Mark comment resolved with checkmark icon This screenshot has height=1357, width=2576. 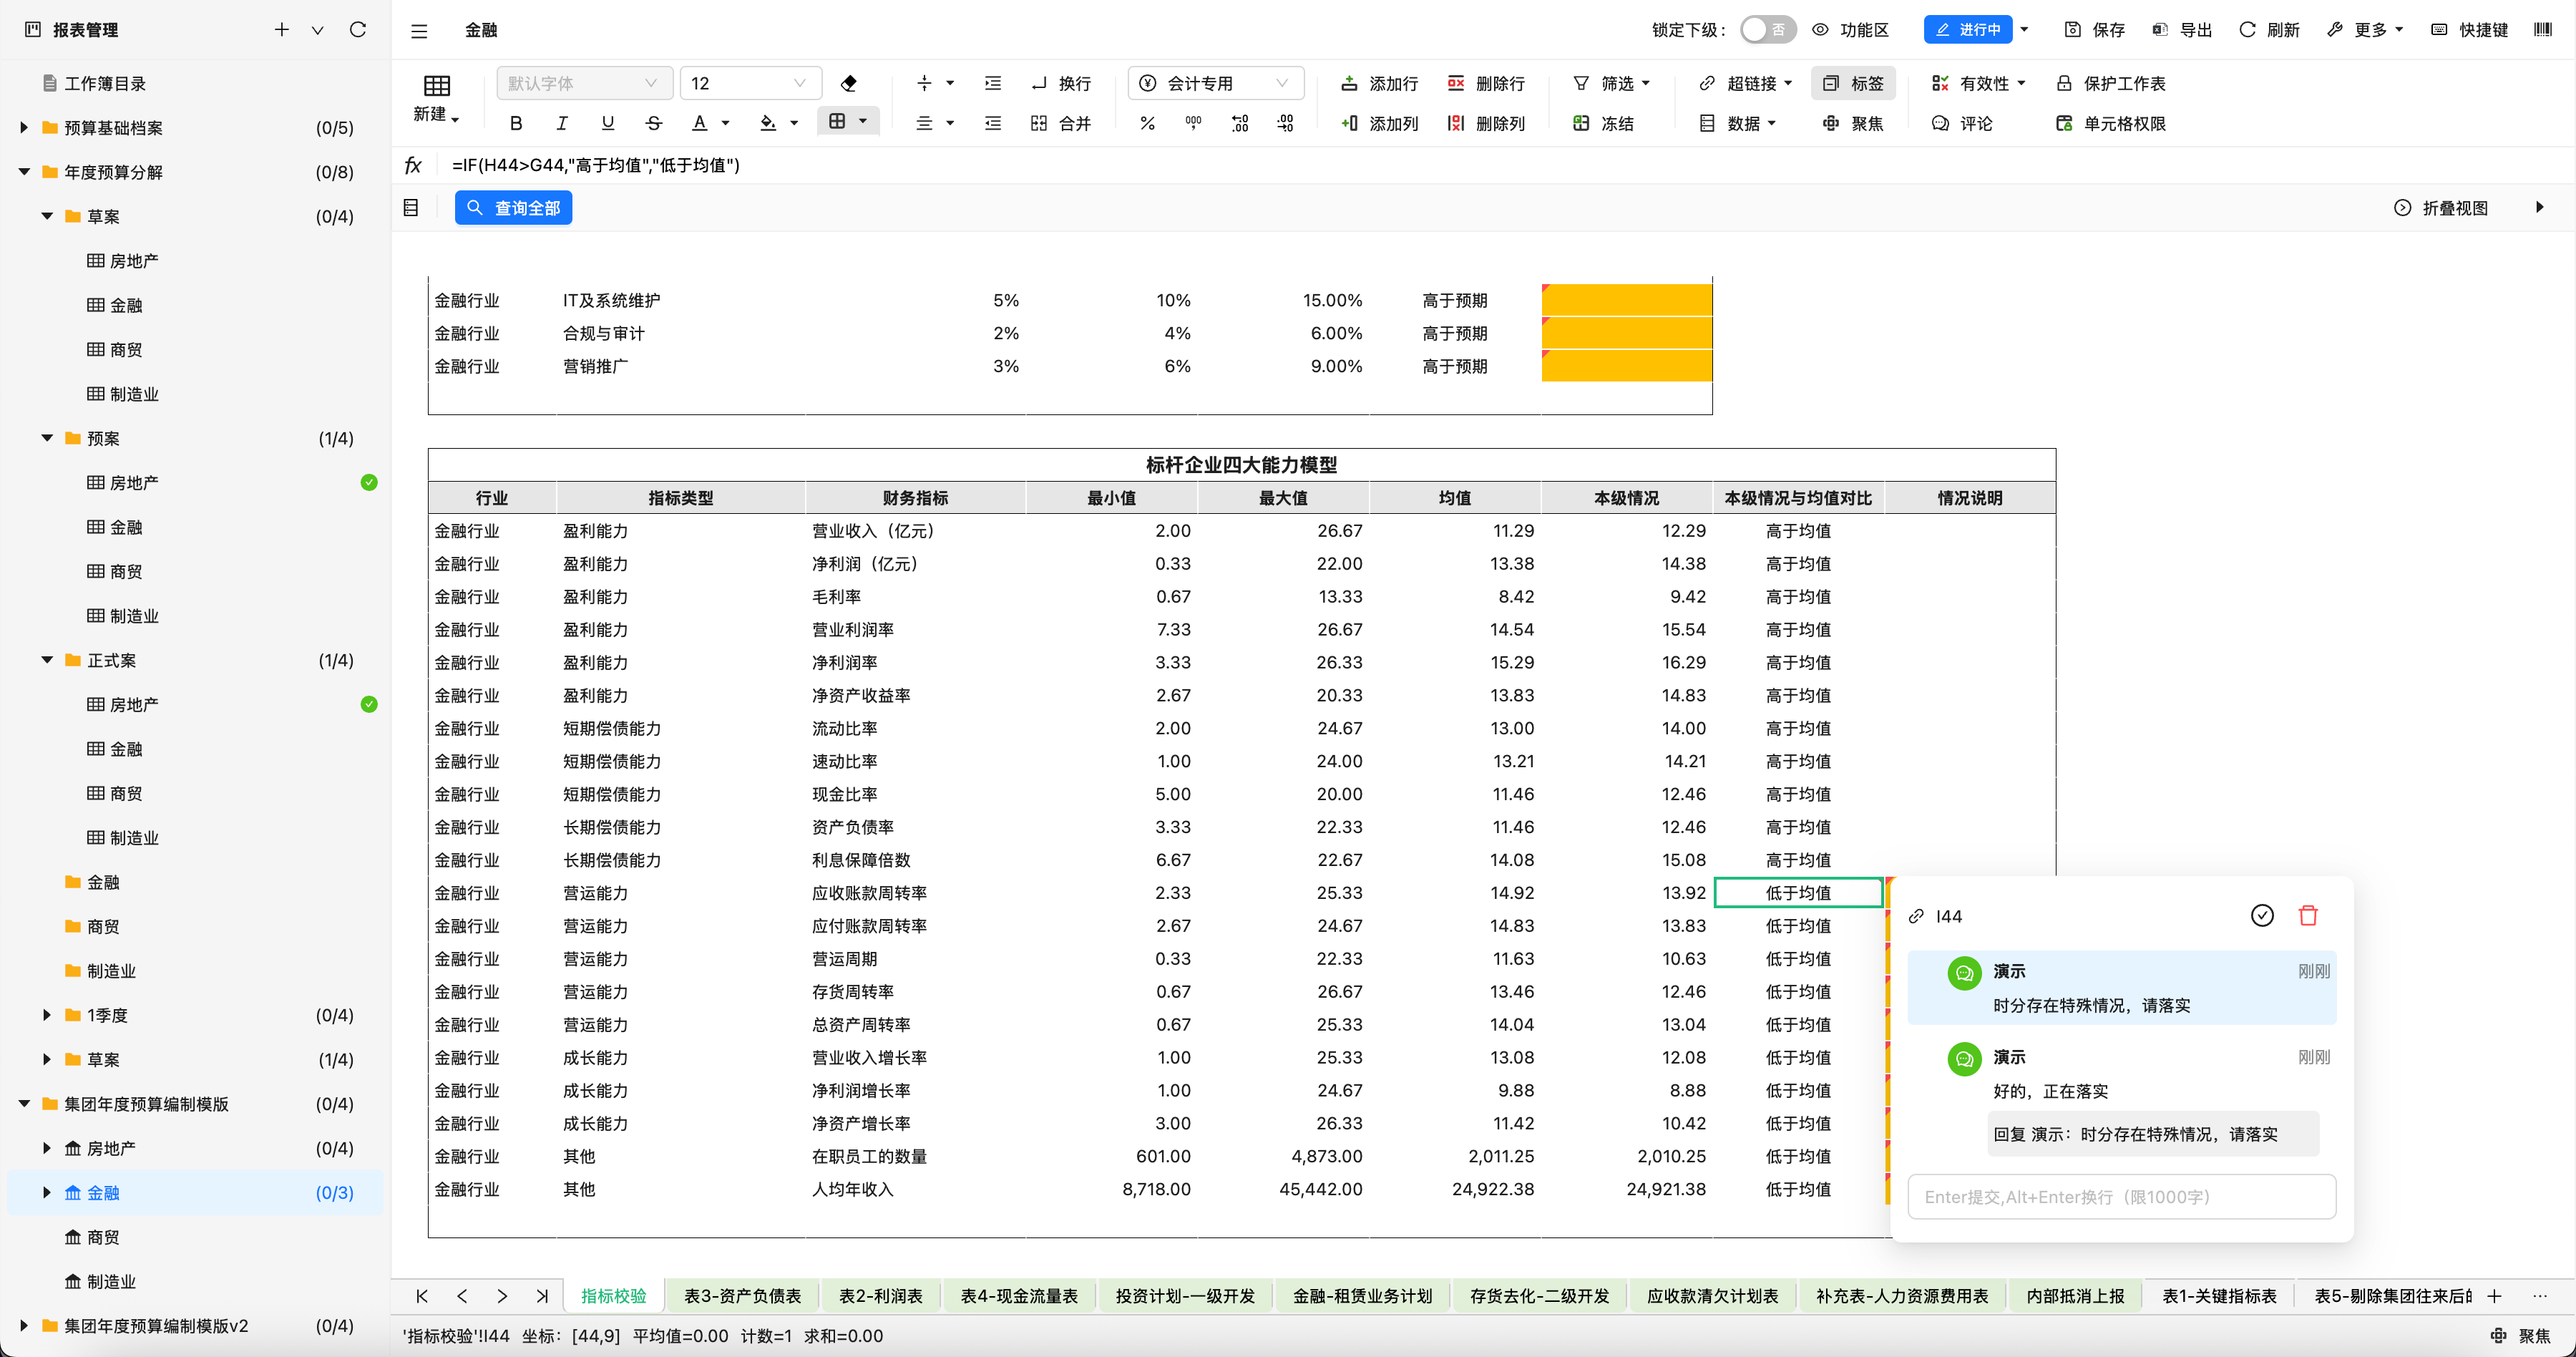pos(2262,915)
